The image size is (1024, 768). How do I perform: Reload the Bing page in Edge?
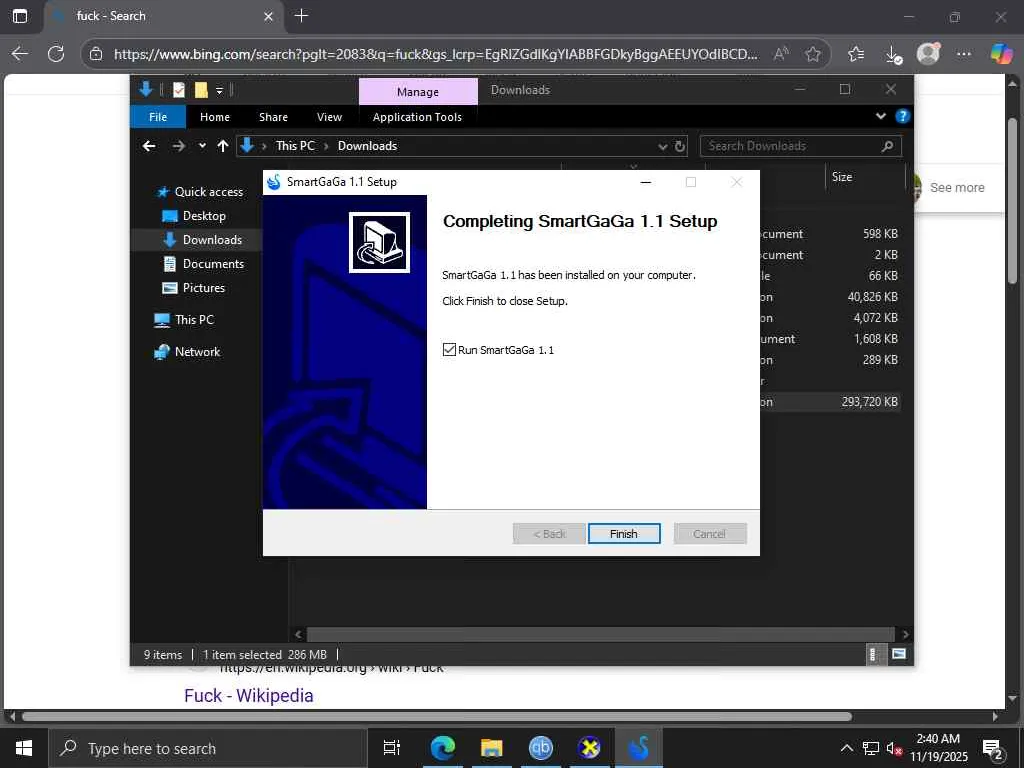[56, 54]
